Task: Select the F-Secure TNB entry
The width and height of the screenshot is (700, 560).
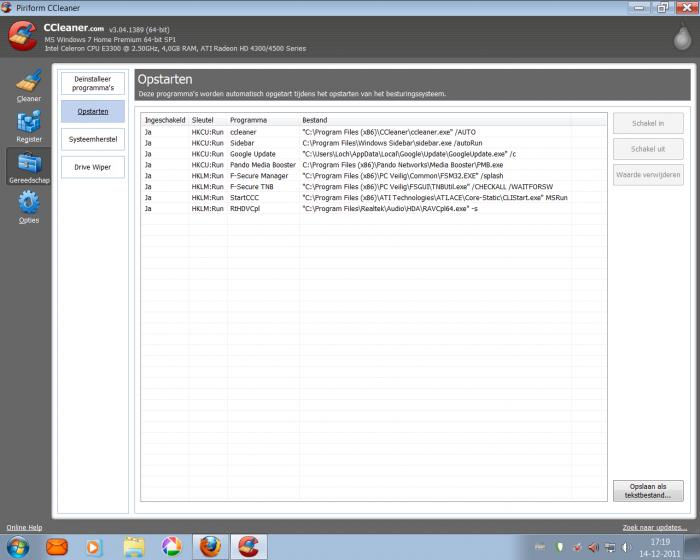Action: [374, 187]
